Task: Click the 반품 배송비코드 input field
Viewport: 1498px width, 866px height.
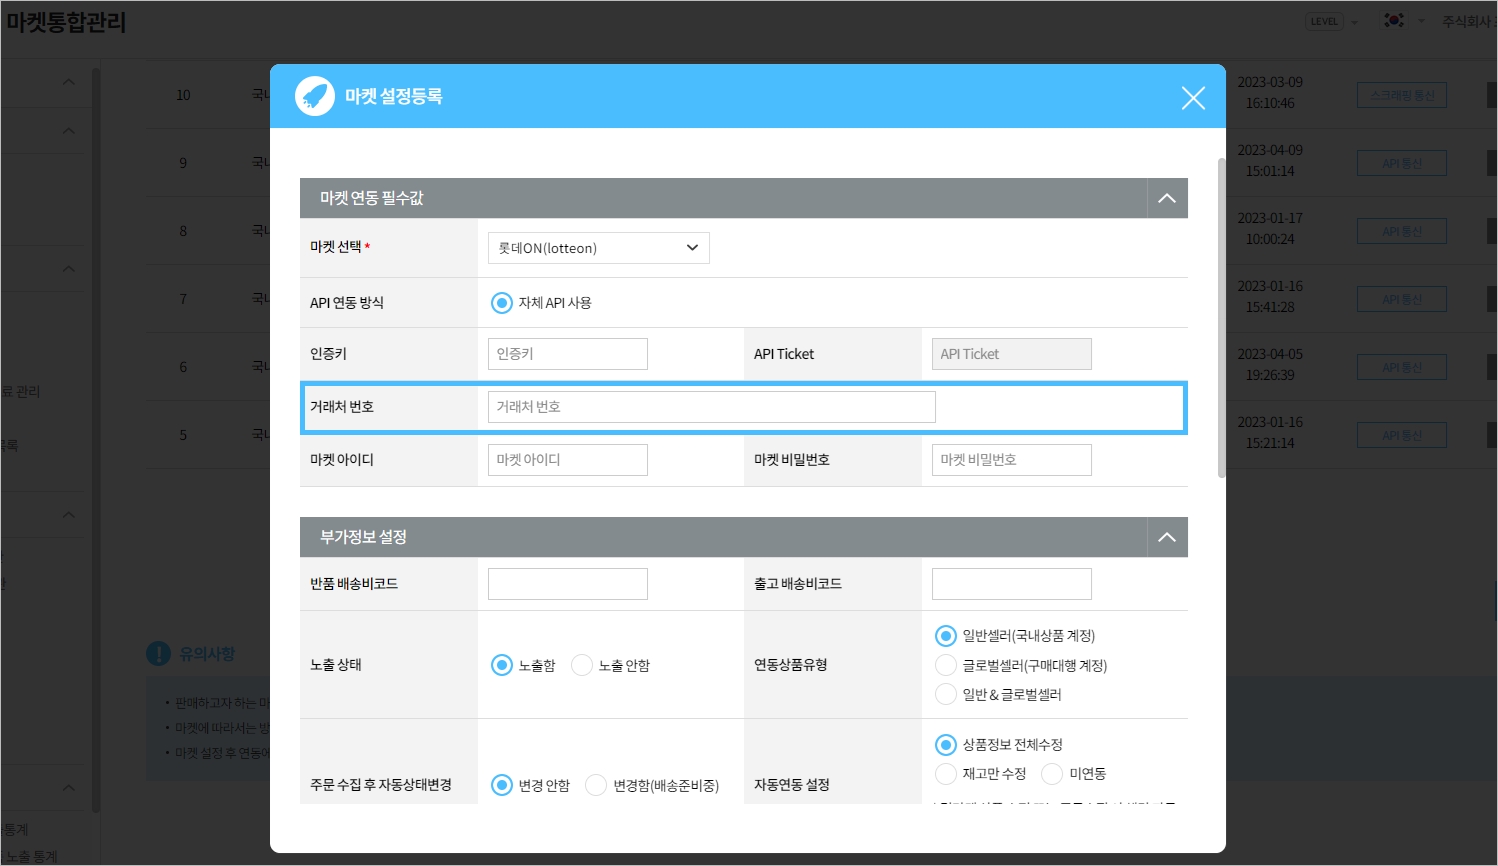Action: click(x=567, y=584)
